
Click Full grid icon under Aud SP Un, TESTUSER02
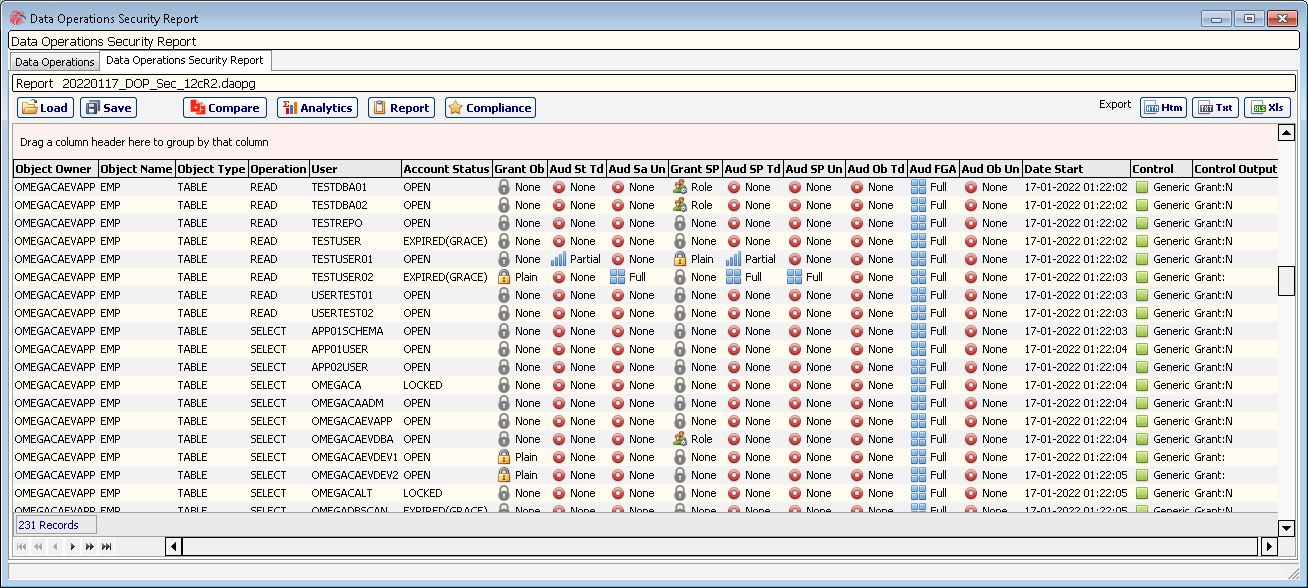pos(795,277)
